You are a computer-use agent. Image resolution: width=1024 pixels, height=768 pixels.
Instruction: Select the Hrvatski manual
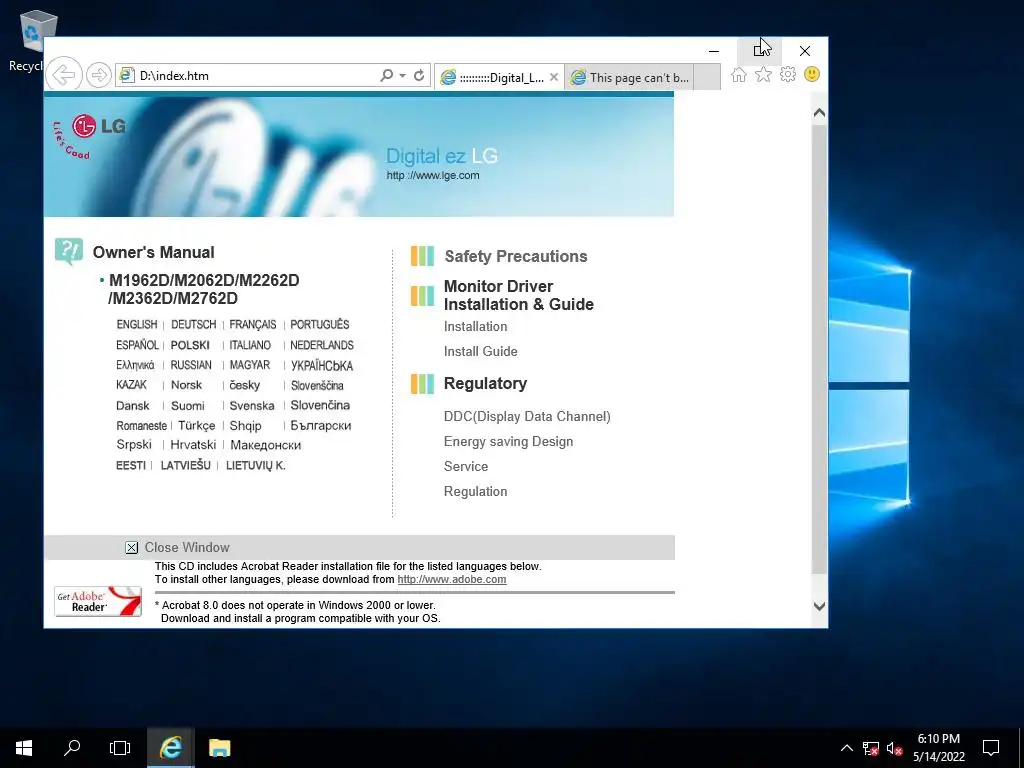click(193, 445)
